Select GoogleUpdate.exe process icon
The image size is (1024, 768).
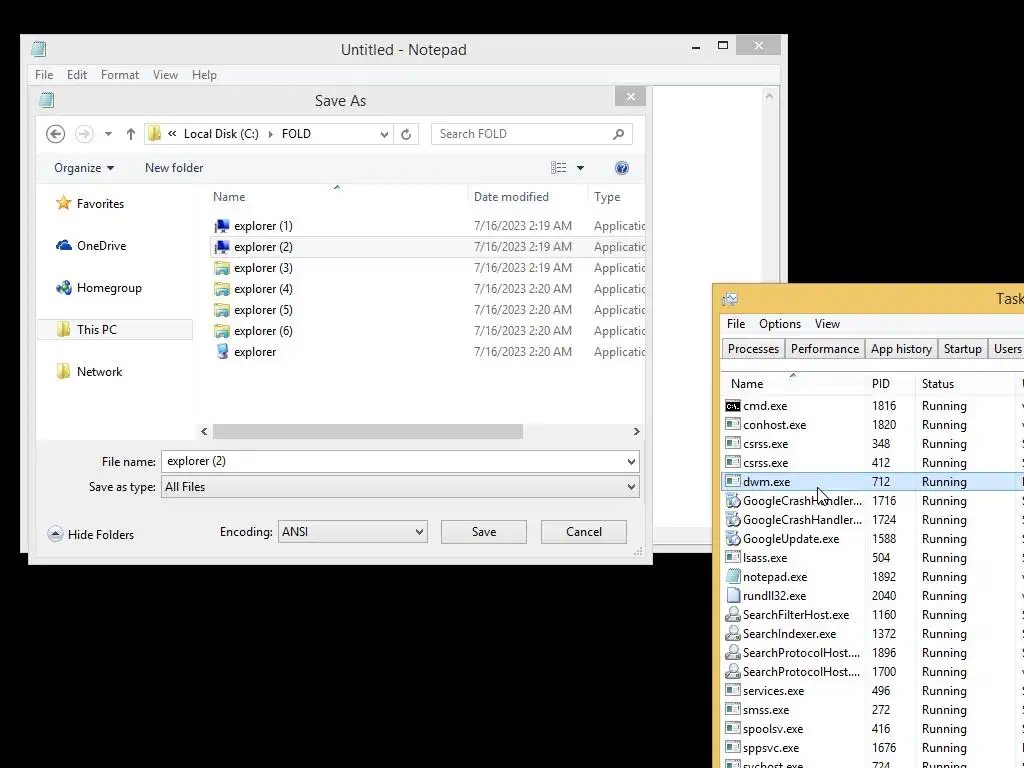pos(733,539)
